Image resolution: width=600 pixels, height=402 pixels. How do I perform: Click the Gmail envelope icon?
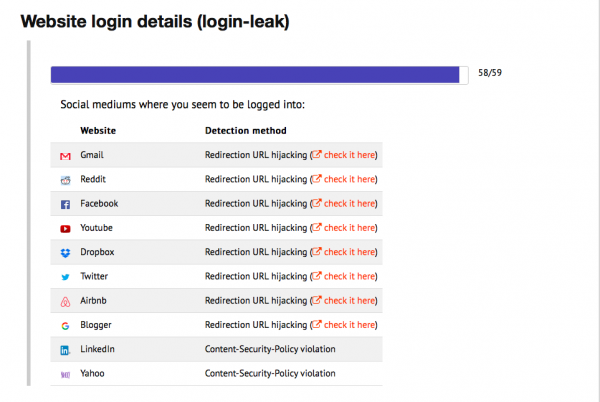coord(65,156)
